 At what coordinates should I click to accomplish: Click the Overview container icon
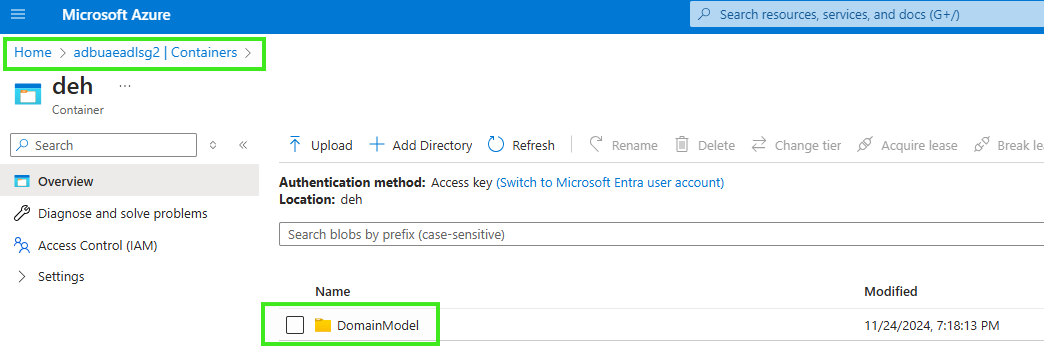(x=23, y=181)
